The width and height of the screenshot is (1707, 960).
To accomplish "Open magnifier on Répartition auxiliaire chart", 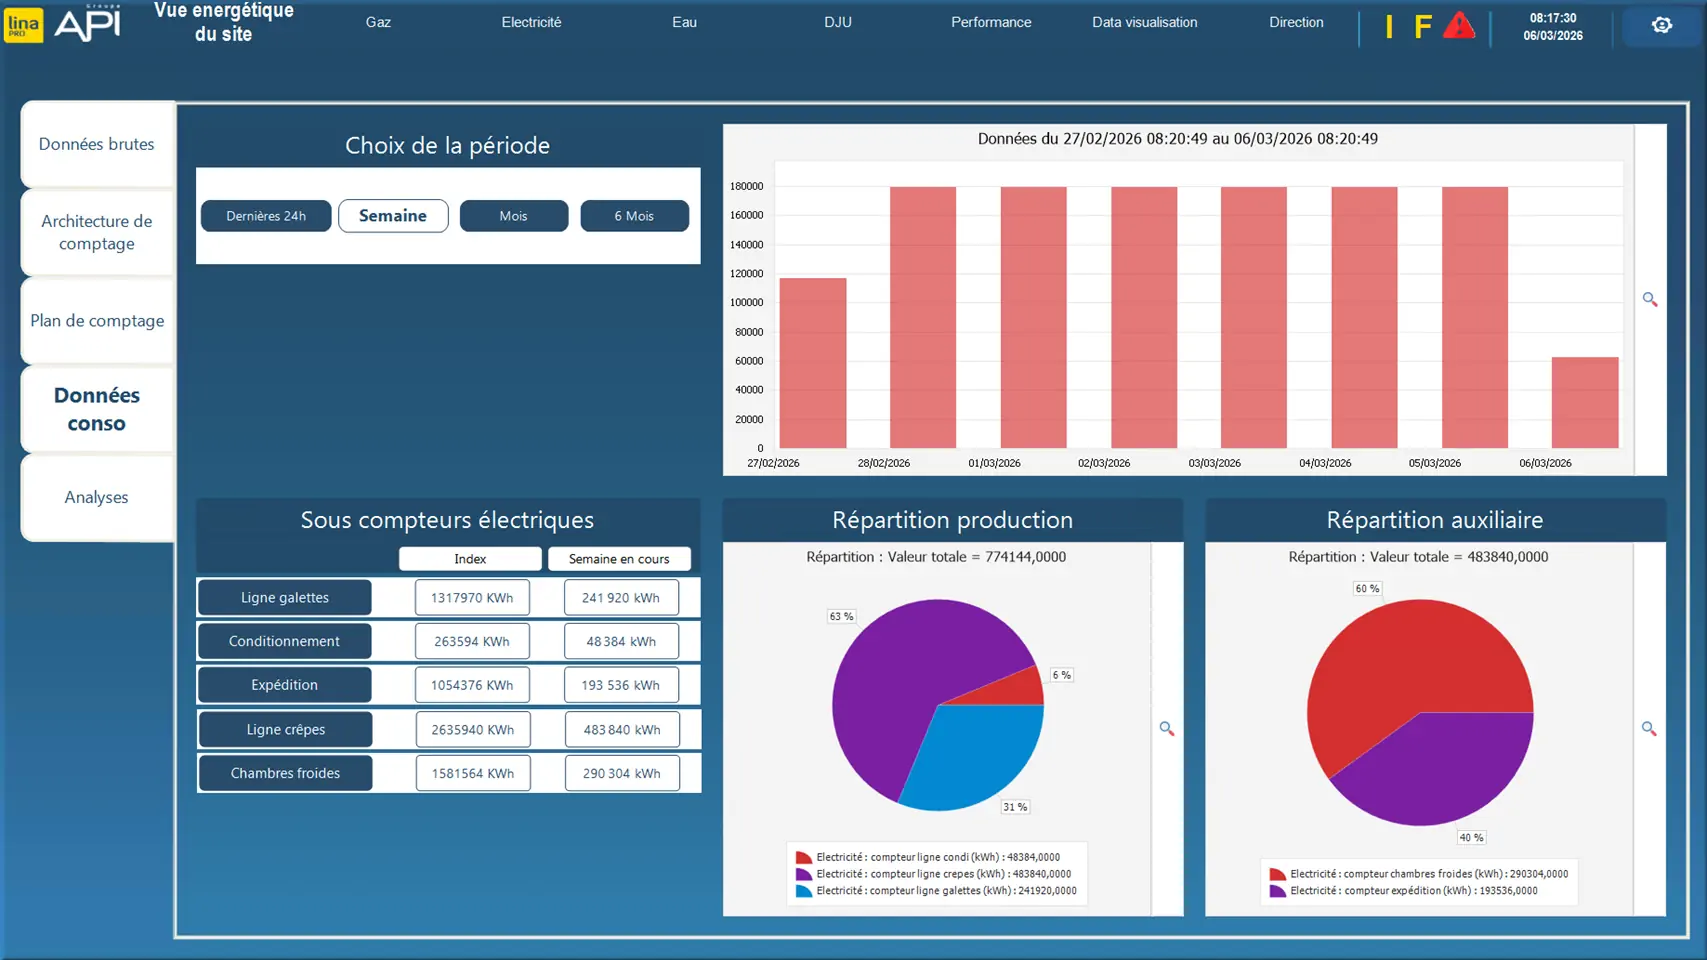I will click(x=1648, y=729).
